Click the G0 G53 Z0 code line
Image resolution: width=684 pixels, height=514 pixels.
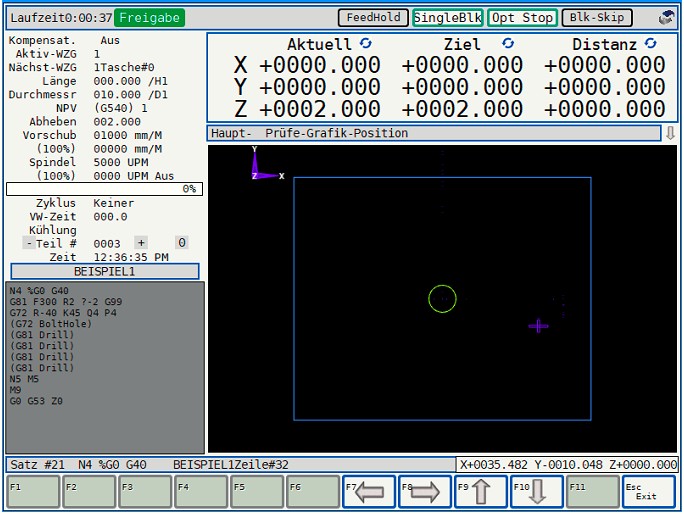pyautogui.click(x=36, y=401)
